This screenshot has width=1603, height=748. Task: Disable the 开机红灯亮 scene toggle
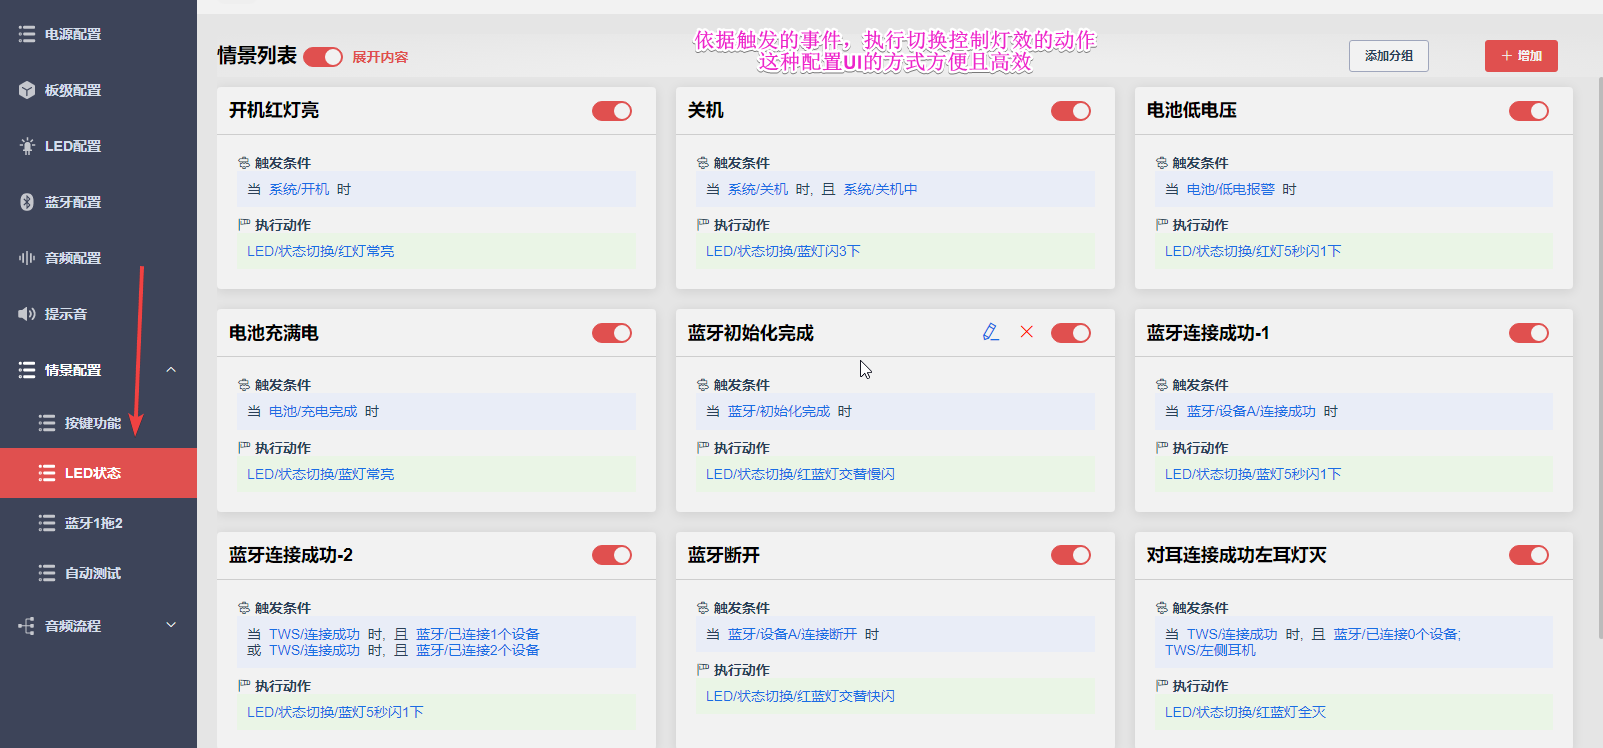click(x=612, y=111)
